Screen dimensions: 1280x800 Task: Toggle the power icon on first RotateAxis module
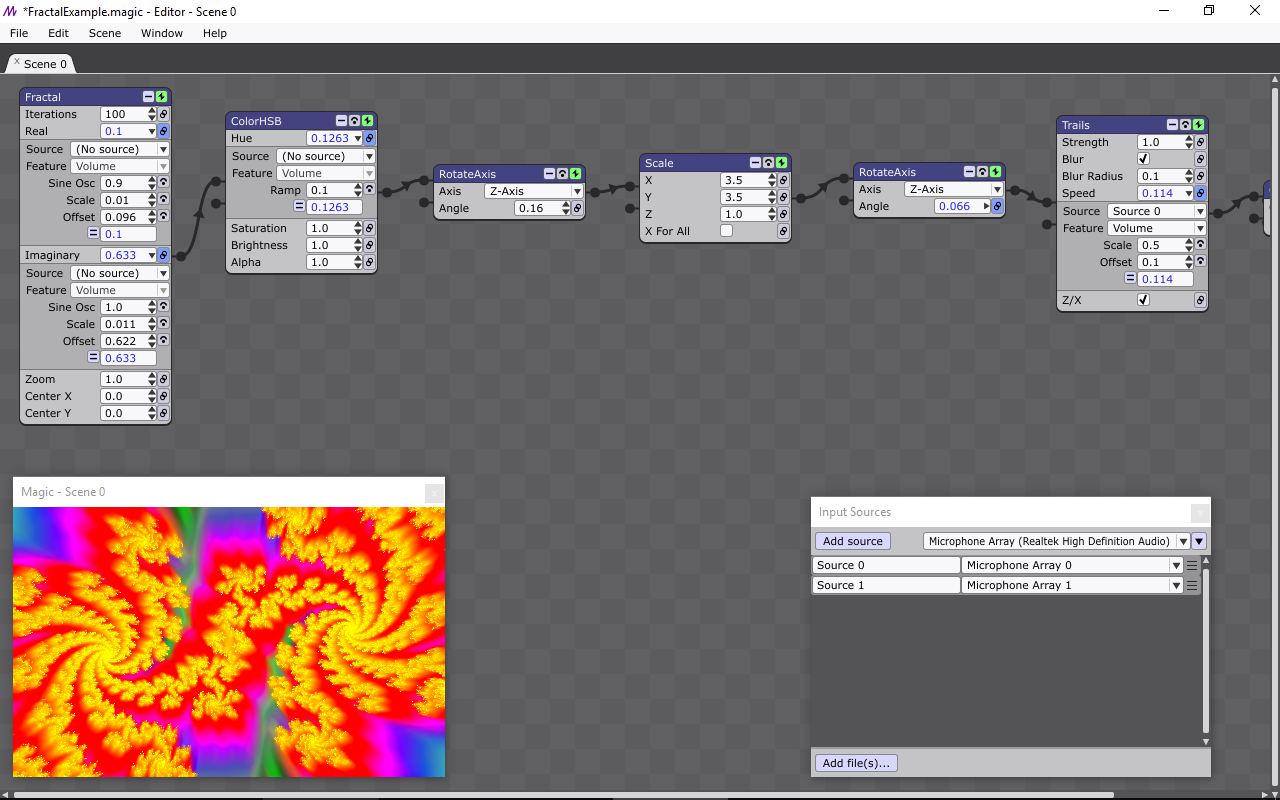(x=575, y=174)
